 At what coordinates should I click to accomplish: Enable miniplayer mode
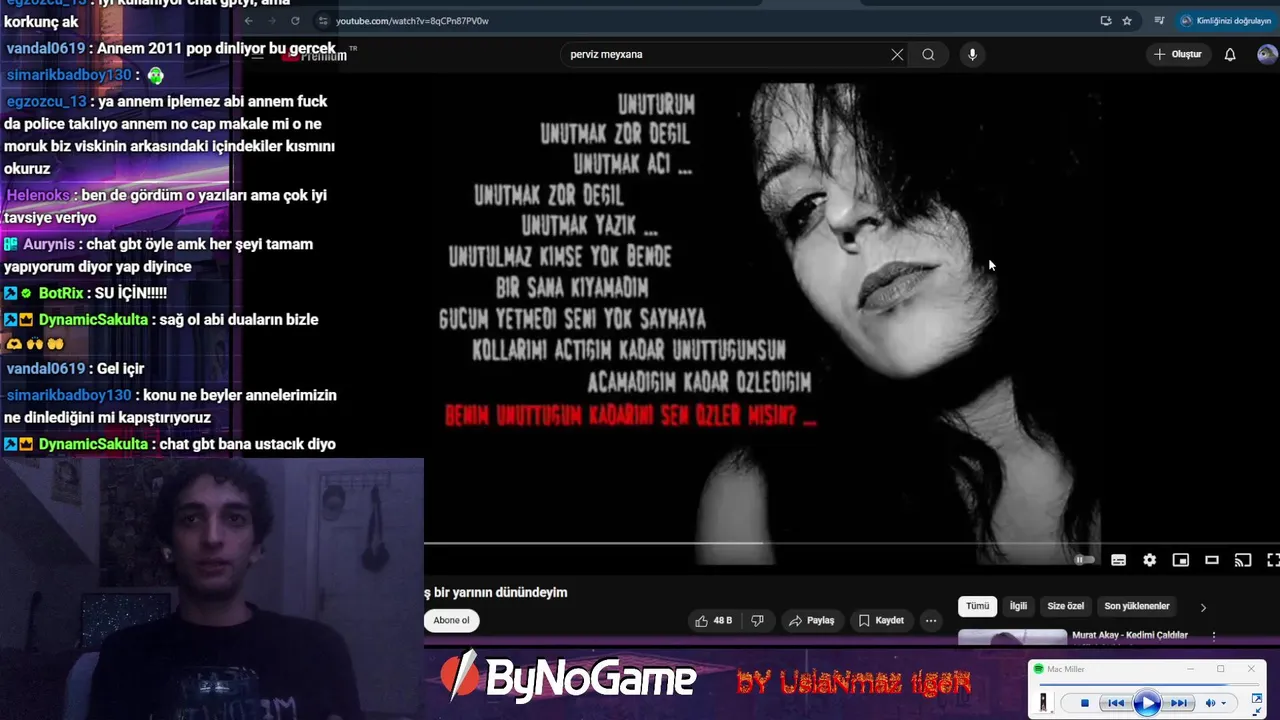[x=1181, y=560]
